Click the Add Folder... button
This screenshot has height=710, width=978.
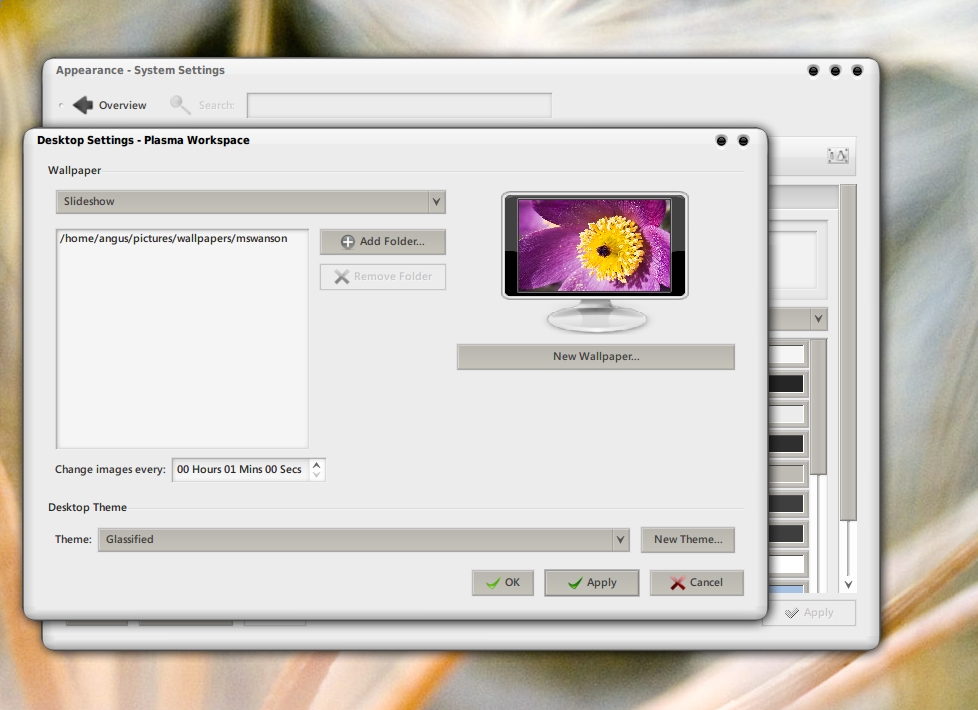383,241
